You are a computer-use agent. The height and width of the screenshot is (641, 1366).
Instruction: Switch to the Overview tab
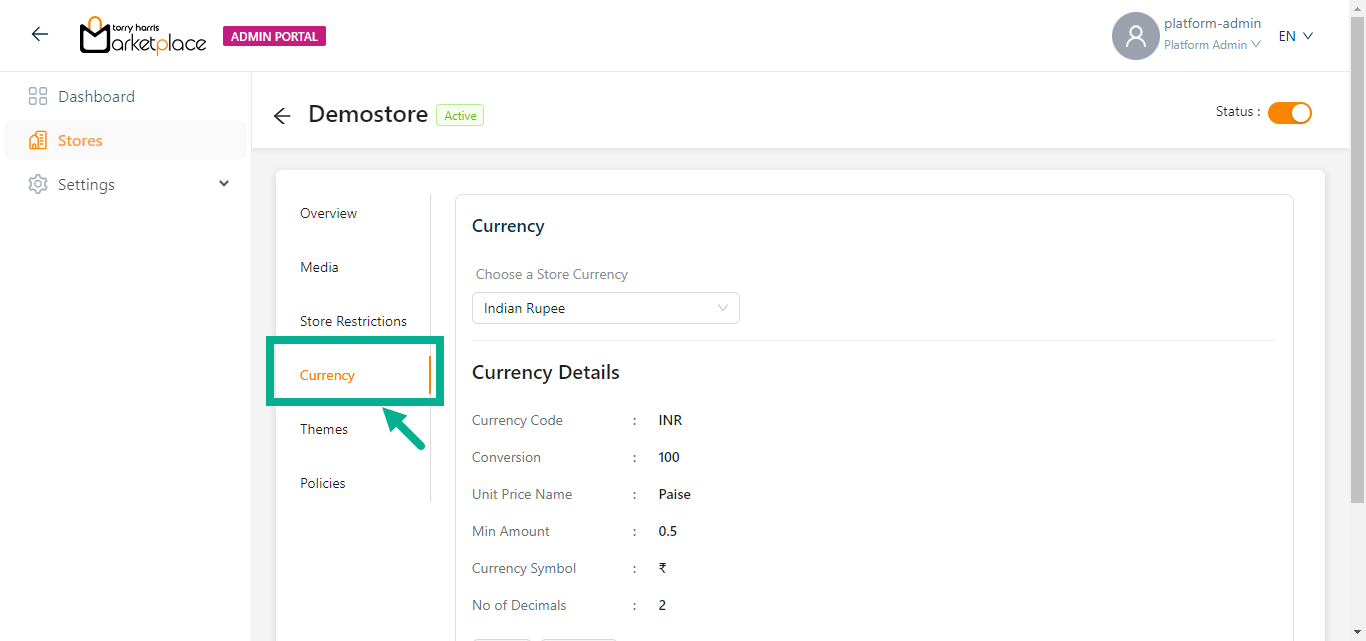[328, 213]
